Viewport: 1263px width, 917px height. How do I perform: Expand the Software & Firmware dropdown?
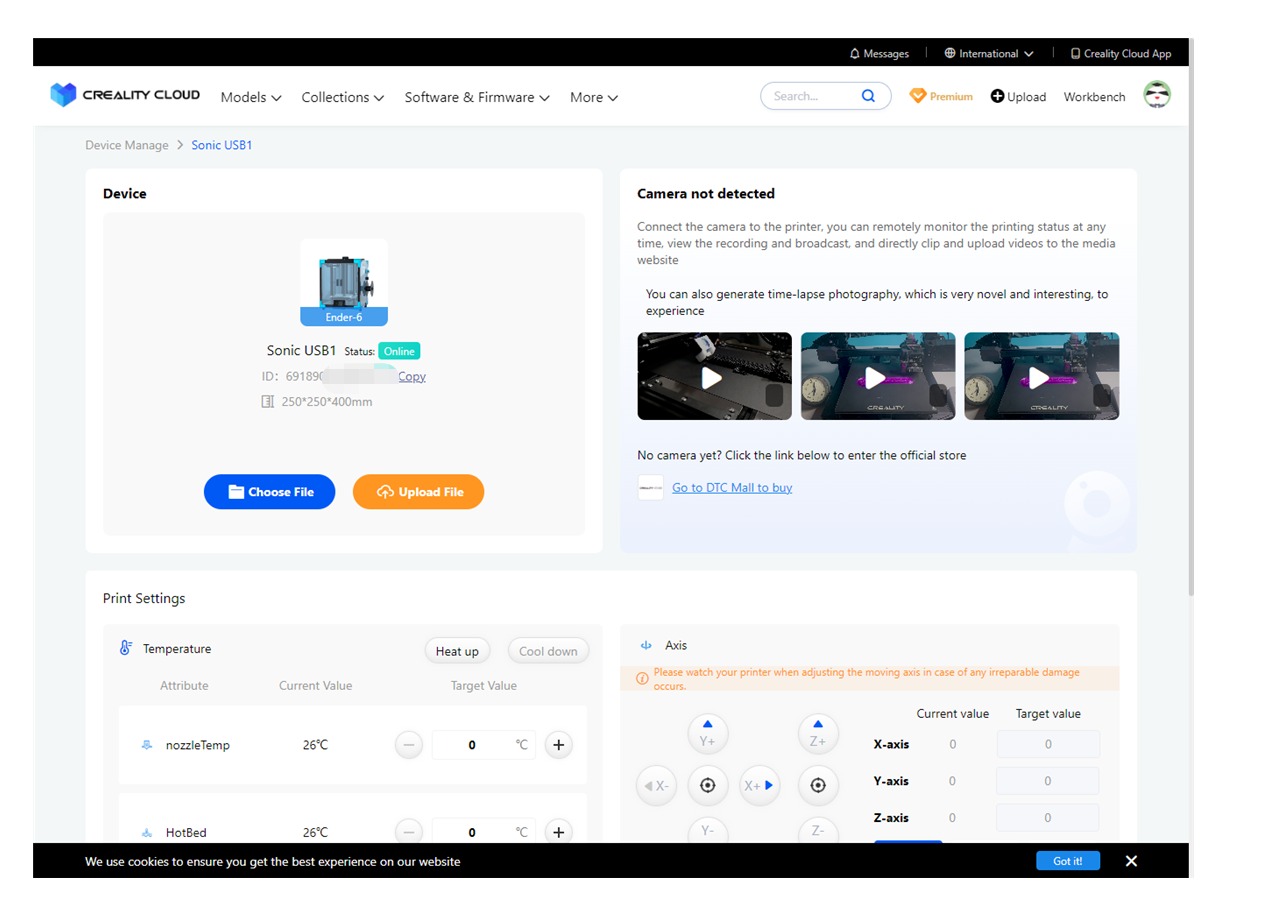476,97
